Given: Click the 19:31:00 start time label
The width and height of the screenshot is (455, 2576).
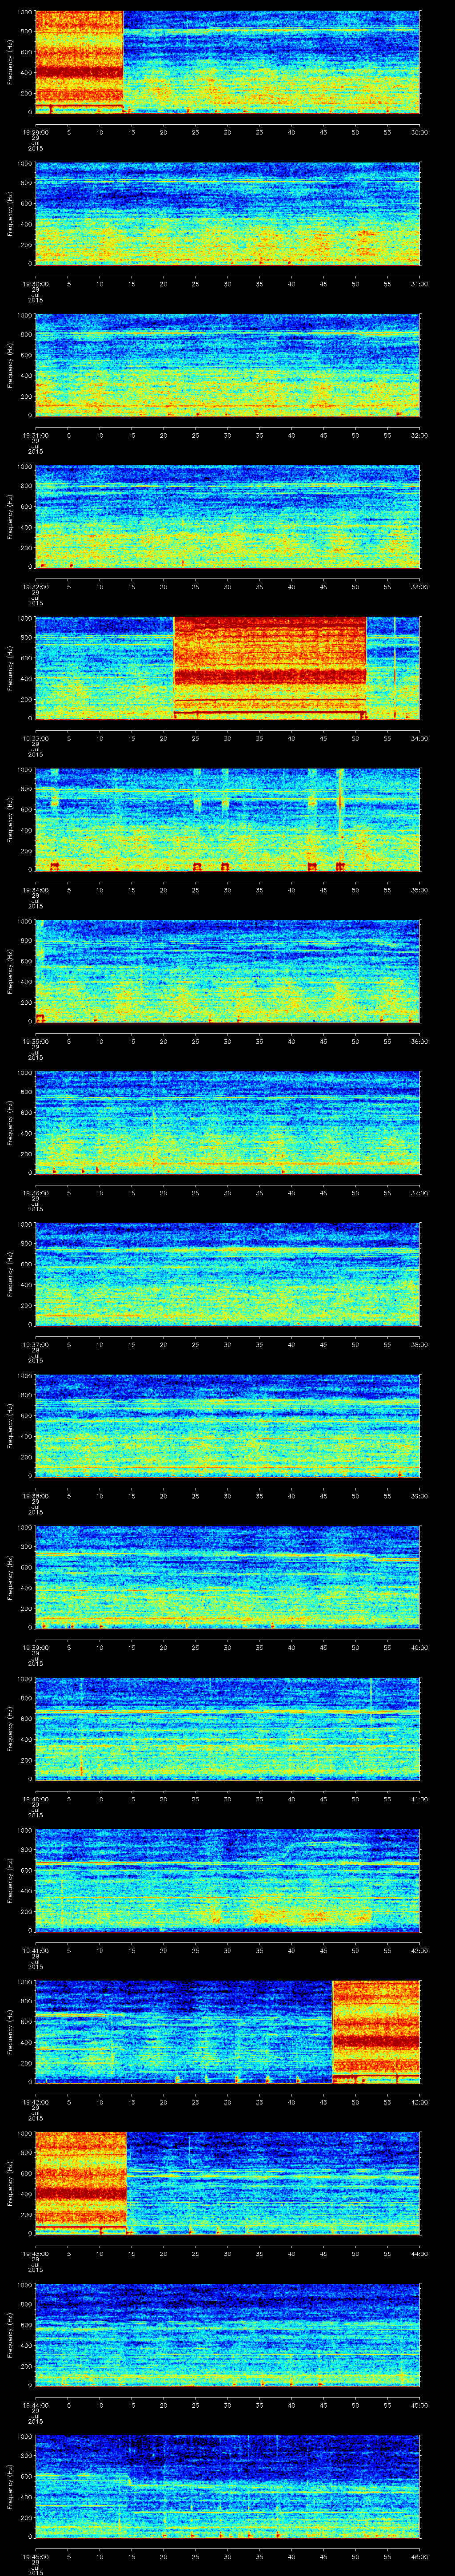Looking at the screenshot, I should pyautogui.click(x=35, y=435).
